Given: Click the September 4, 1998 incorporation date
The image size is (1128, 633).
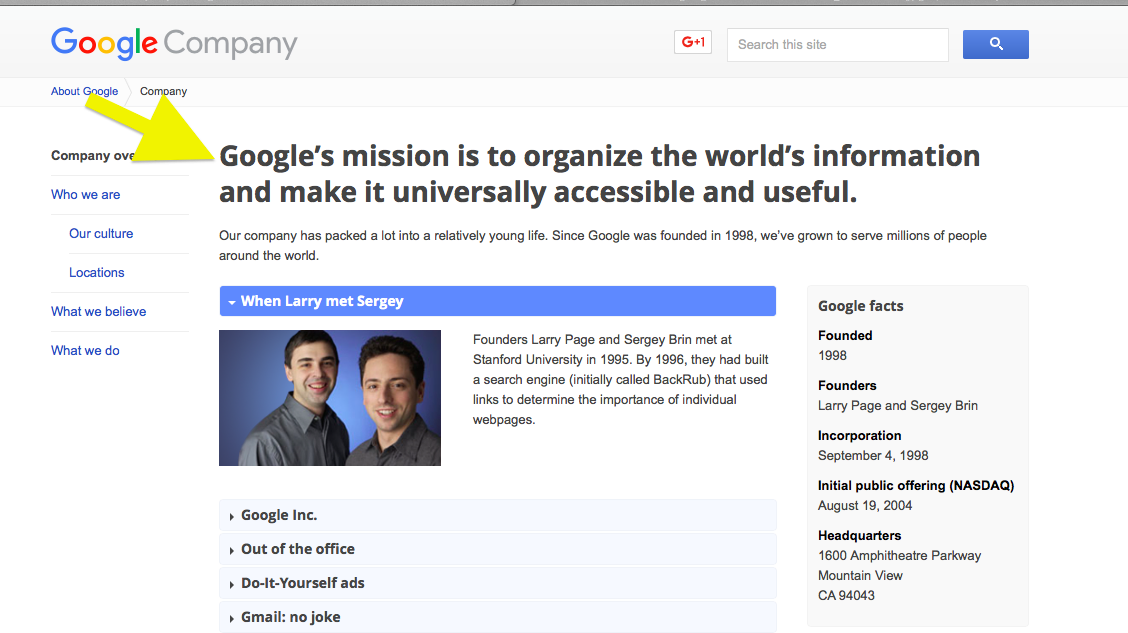Looking at the screenshot, I should pos(873,455).
